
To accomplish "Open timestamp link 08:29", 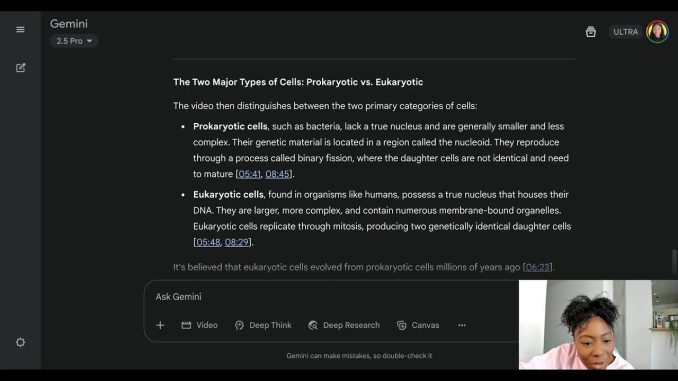I will pos(237,242).
